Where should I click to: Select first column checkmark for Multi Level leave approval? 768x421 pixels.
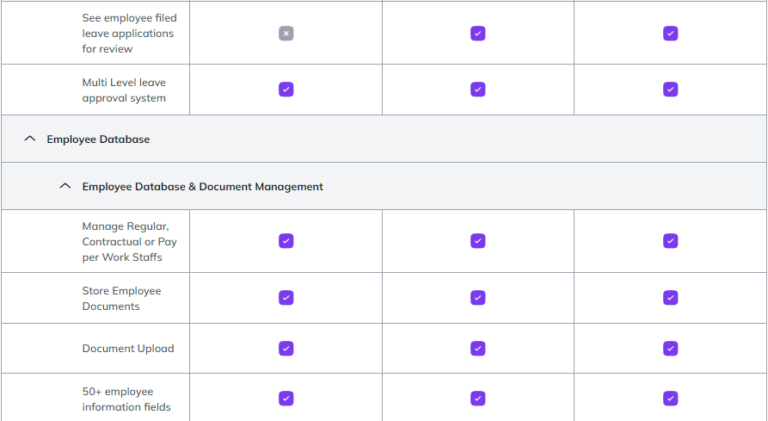[286, 89]
